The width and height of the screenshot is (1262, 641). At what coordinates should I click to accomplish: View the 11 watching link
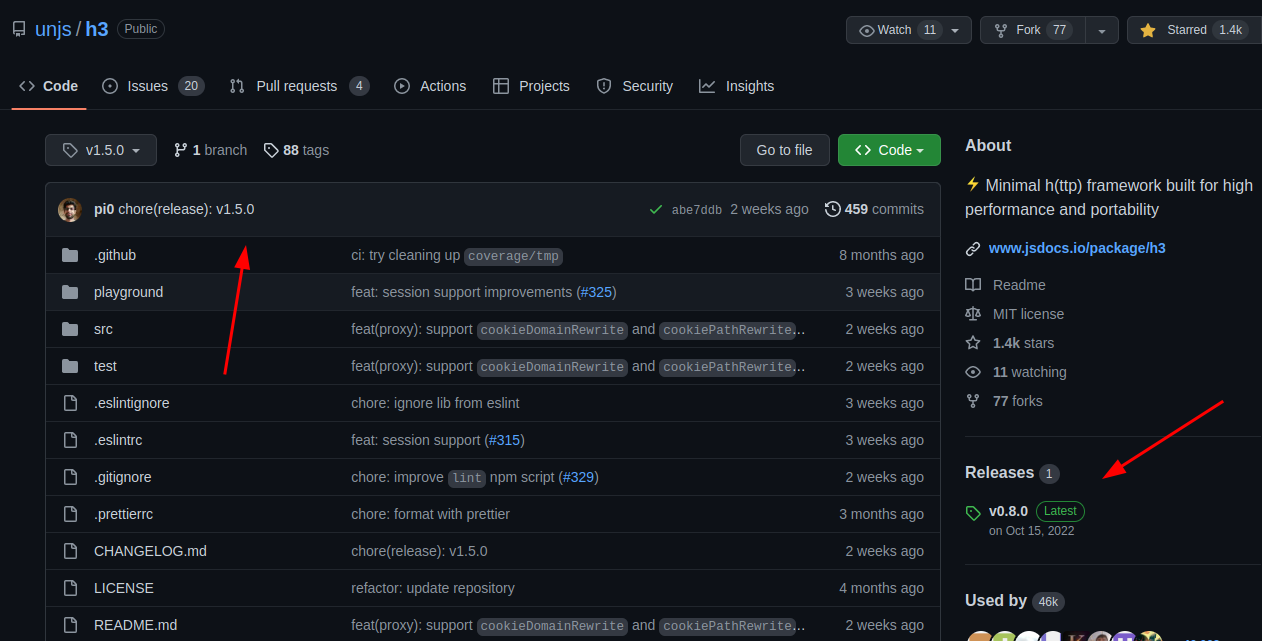(x=1029, y=372)
